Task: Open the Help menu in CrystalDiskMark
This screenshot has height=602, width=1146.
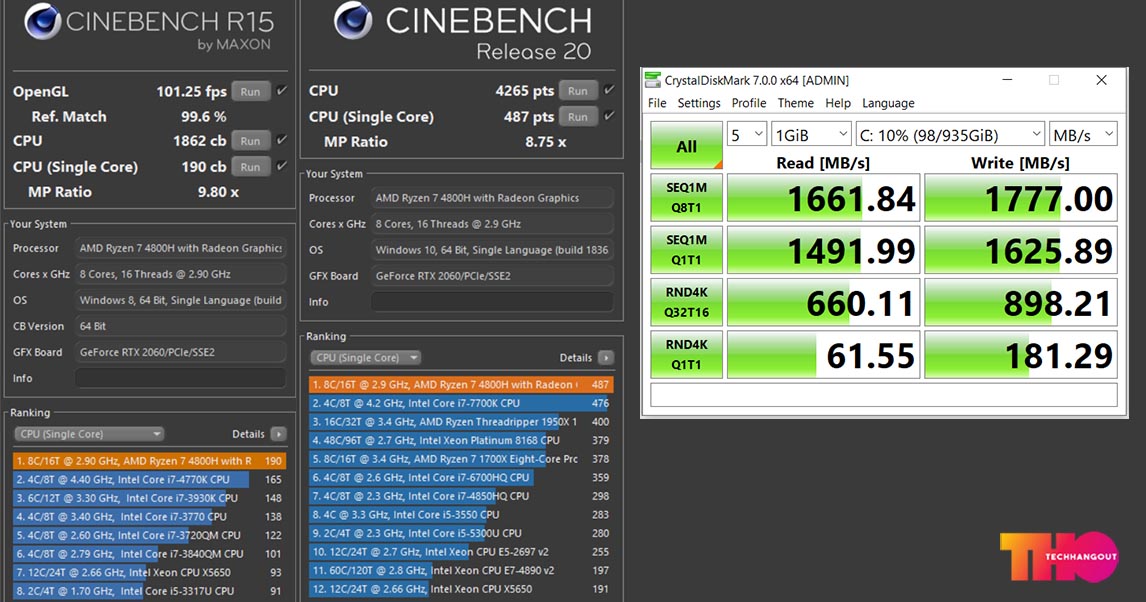Action: [838, 103]
